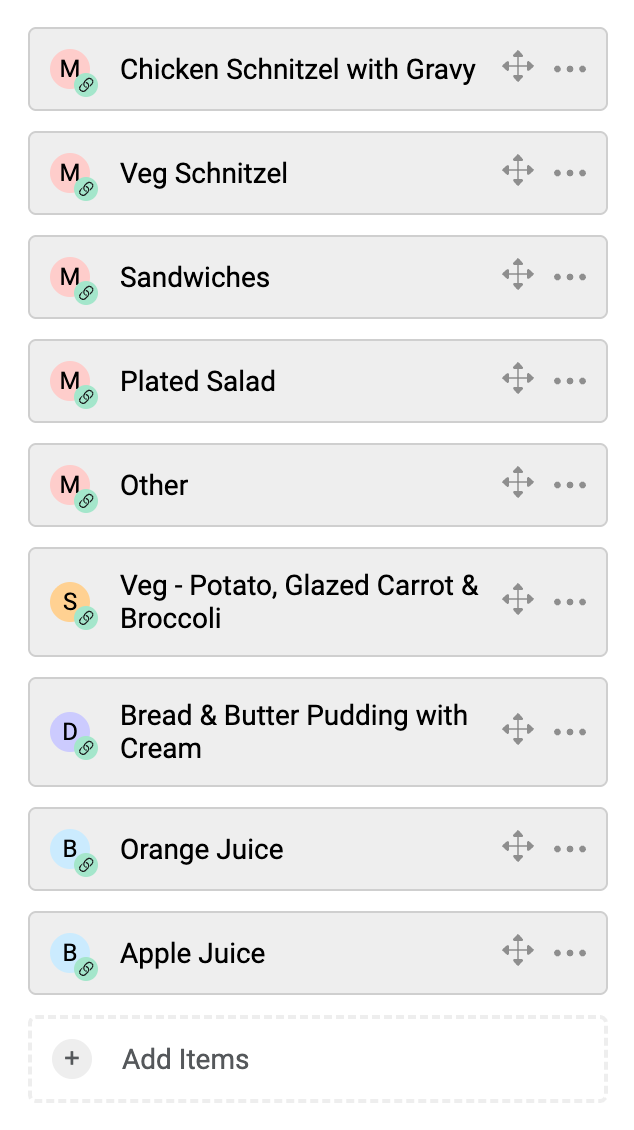Image resolution: width=634 pixels, height=1130 pixels.
Task: Click the move handle for Chicken Schnitzel with Gravy
Action: coord(517,69)
